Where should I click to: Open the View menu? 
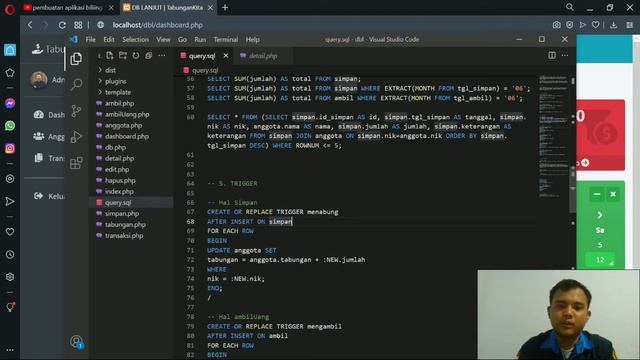tap(163, 40)
